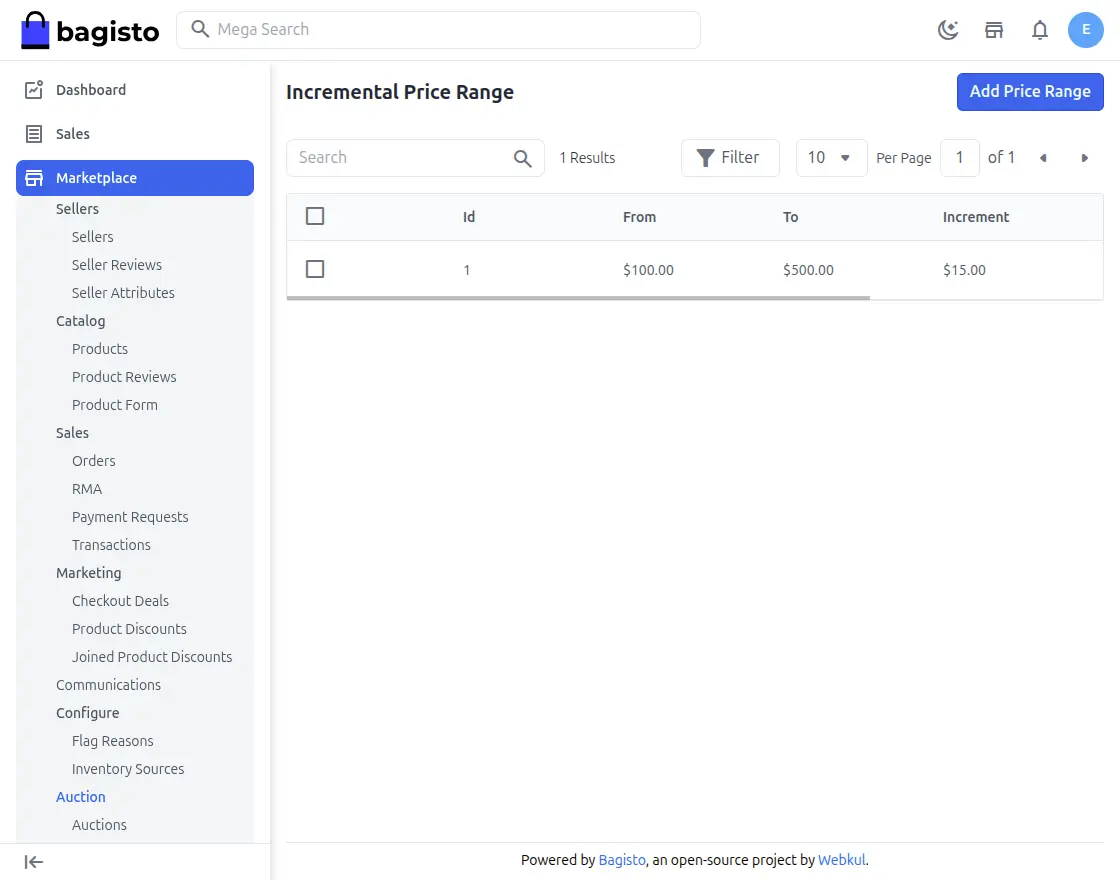This screenshot has width=1120, height=880.
Task: Open Products under Catalog
Action: point(99,349)
